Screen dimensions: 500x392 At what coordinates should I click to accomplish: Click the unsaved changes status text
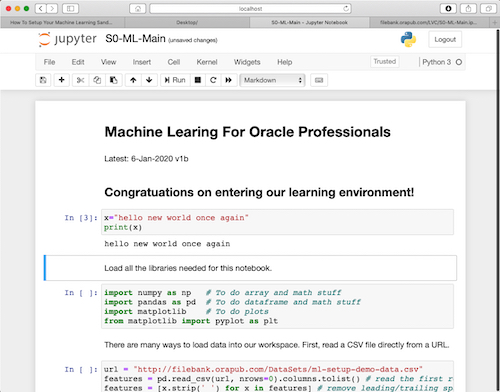click(x=193, y=40)
